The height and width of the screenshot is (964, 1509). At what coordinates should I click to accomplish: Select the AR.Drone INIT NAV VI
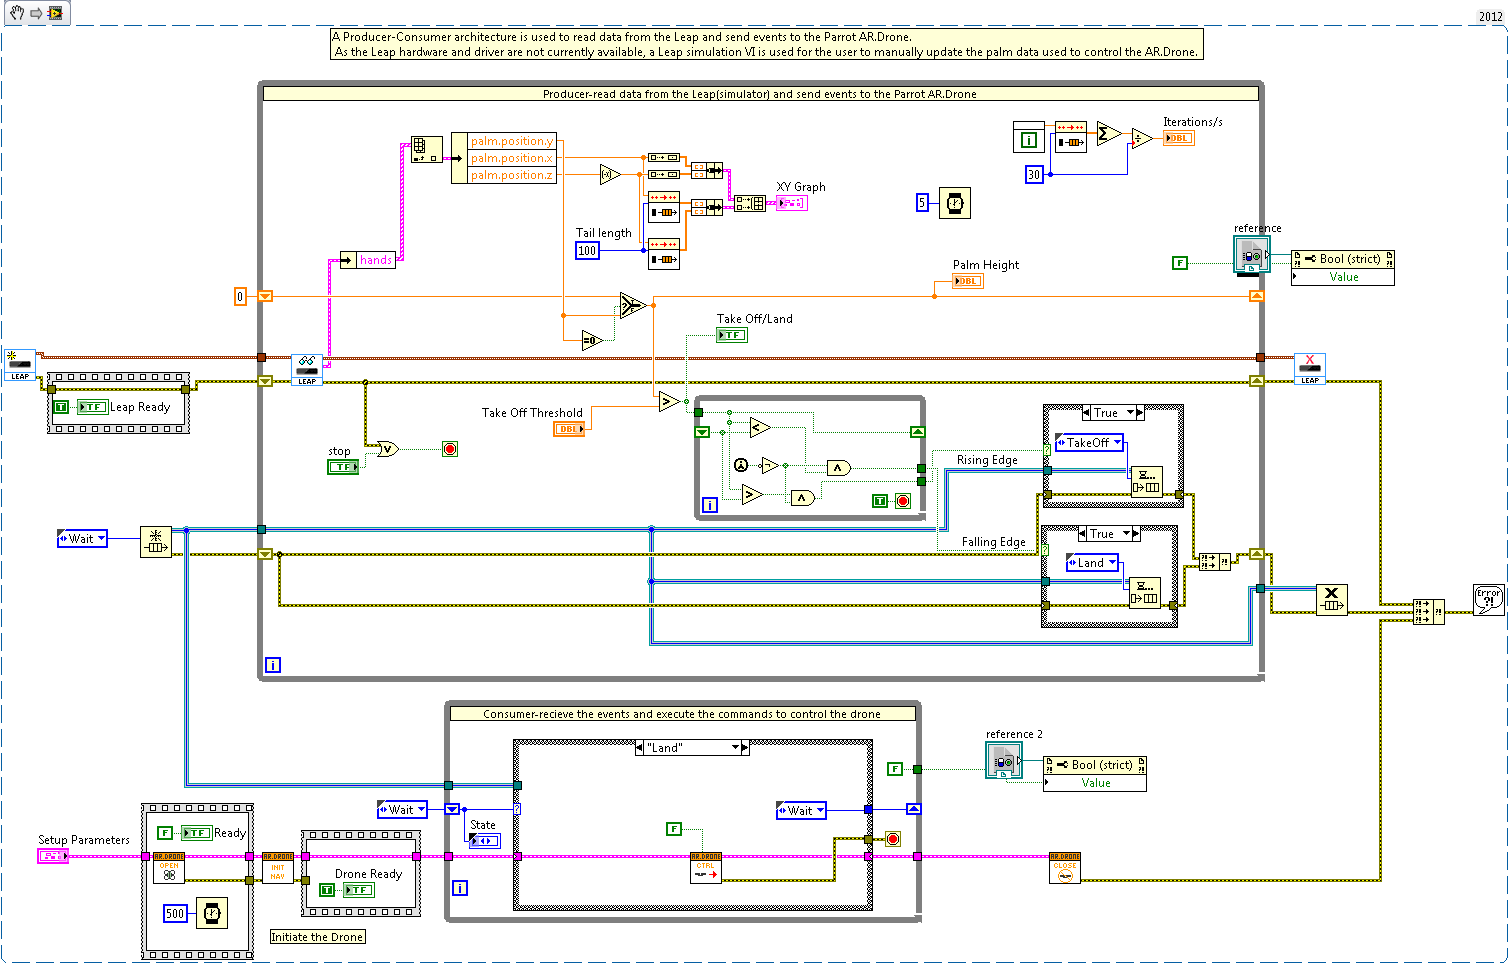278,868
